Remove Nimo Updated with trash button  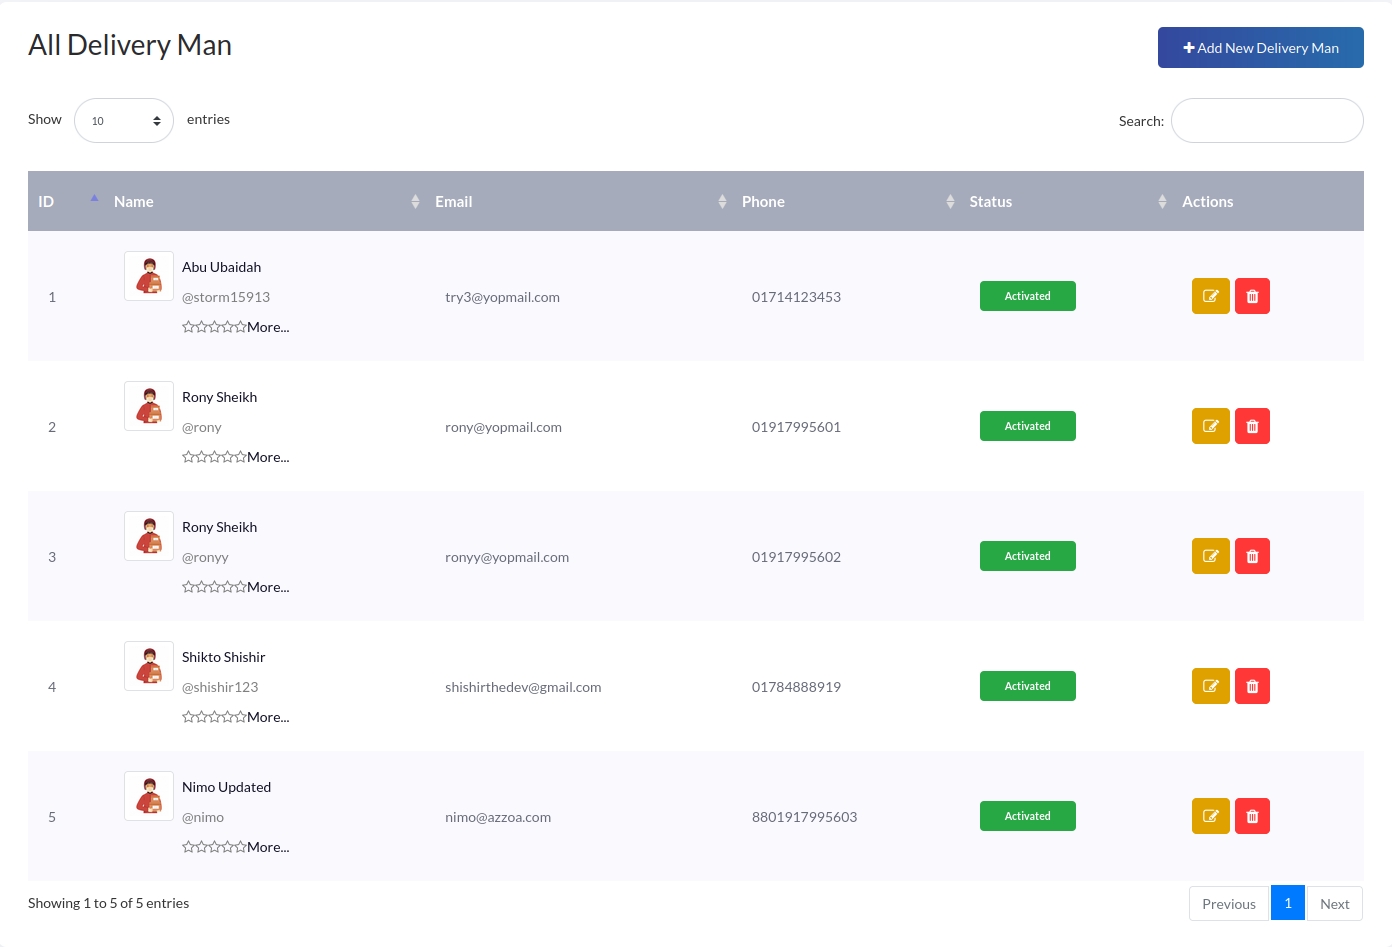click(1252, 816)
